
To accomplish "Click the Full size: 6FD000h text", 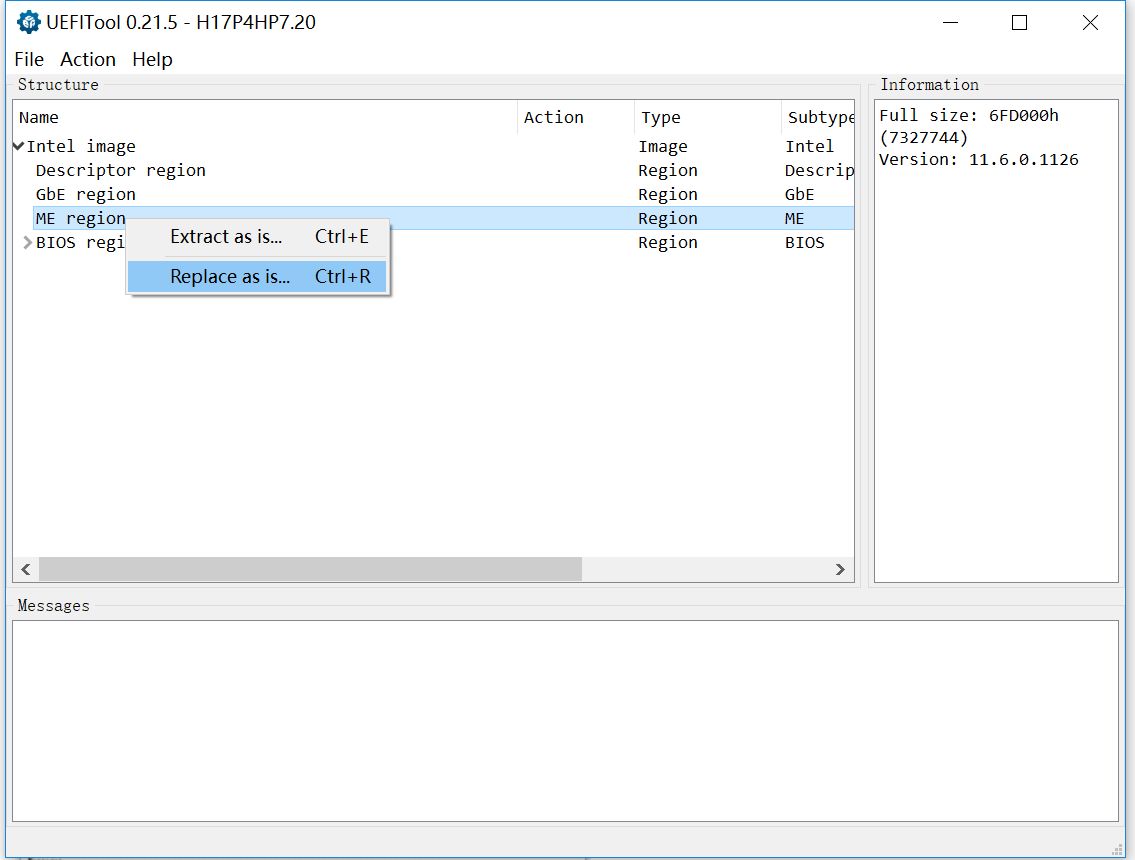I will point(969,115).
